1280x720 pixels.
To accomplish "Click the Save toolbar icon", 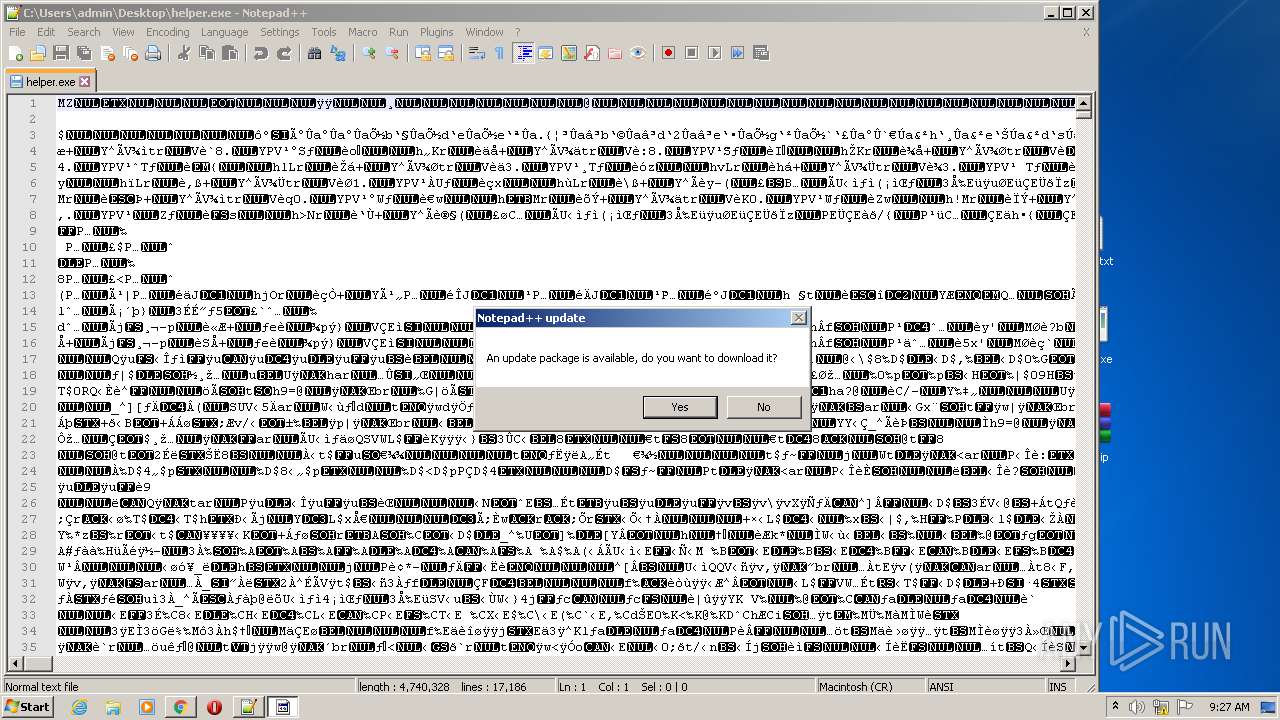I will (61, 53).
